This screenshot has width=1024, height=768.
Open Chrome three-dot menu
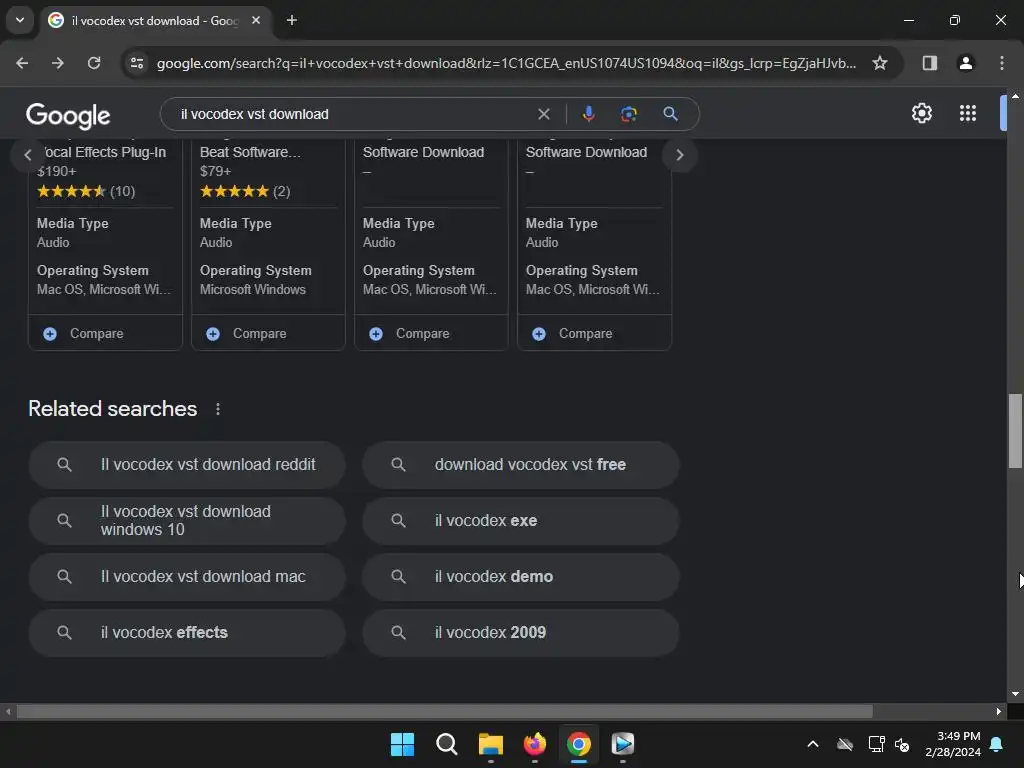point(1001,63)
